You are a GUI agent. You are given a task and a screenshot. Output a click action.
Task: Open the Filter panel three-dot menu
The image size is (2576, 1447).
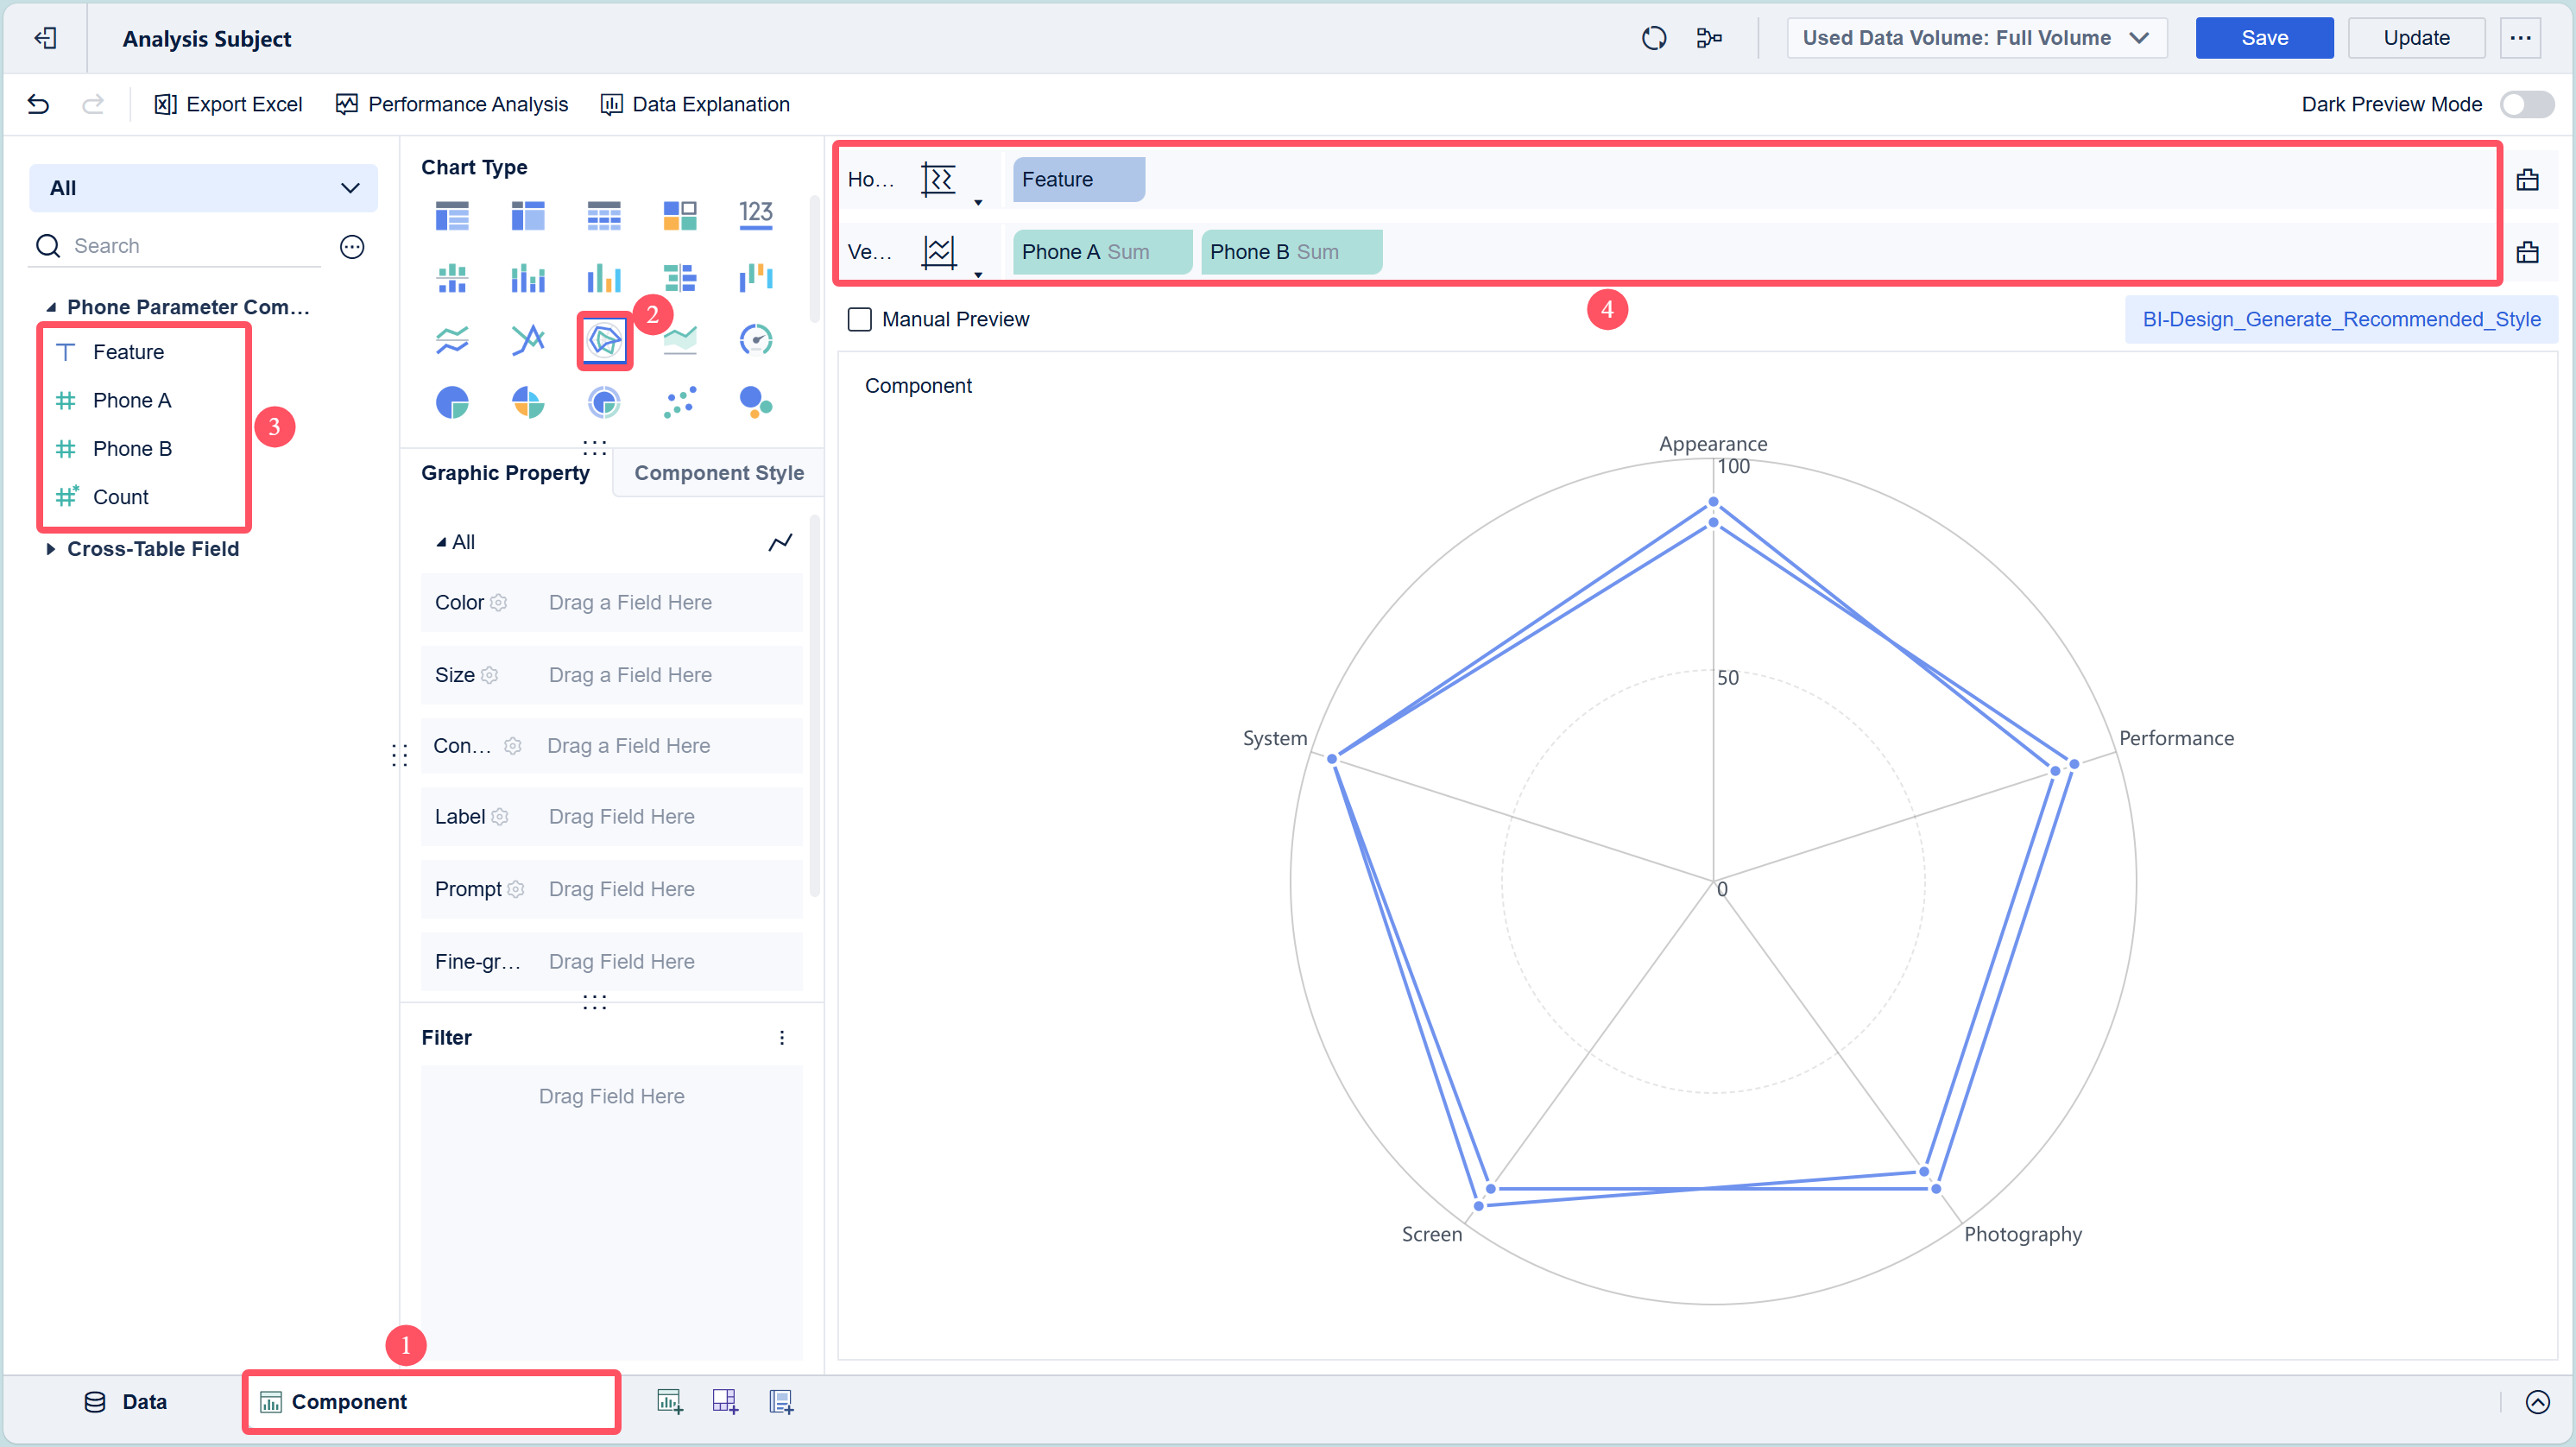coord(782,1038)
